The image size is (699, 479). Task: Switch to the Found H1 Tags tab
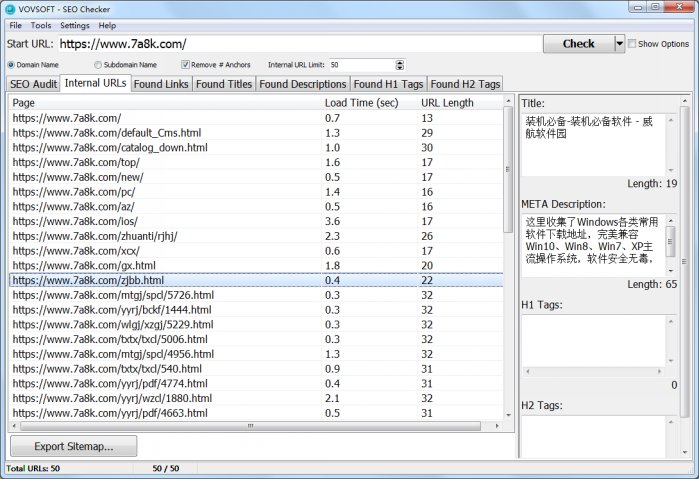point(388,84)
